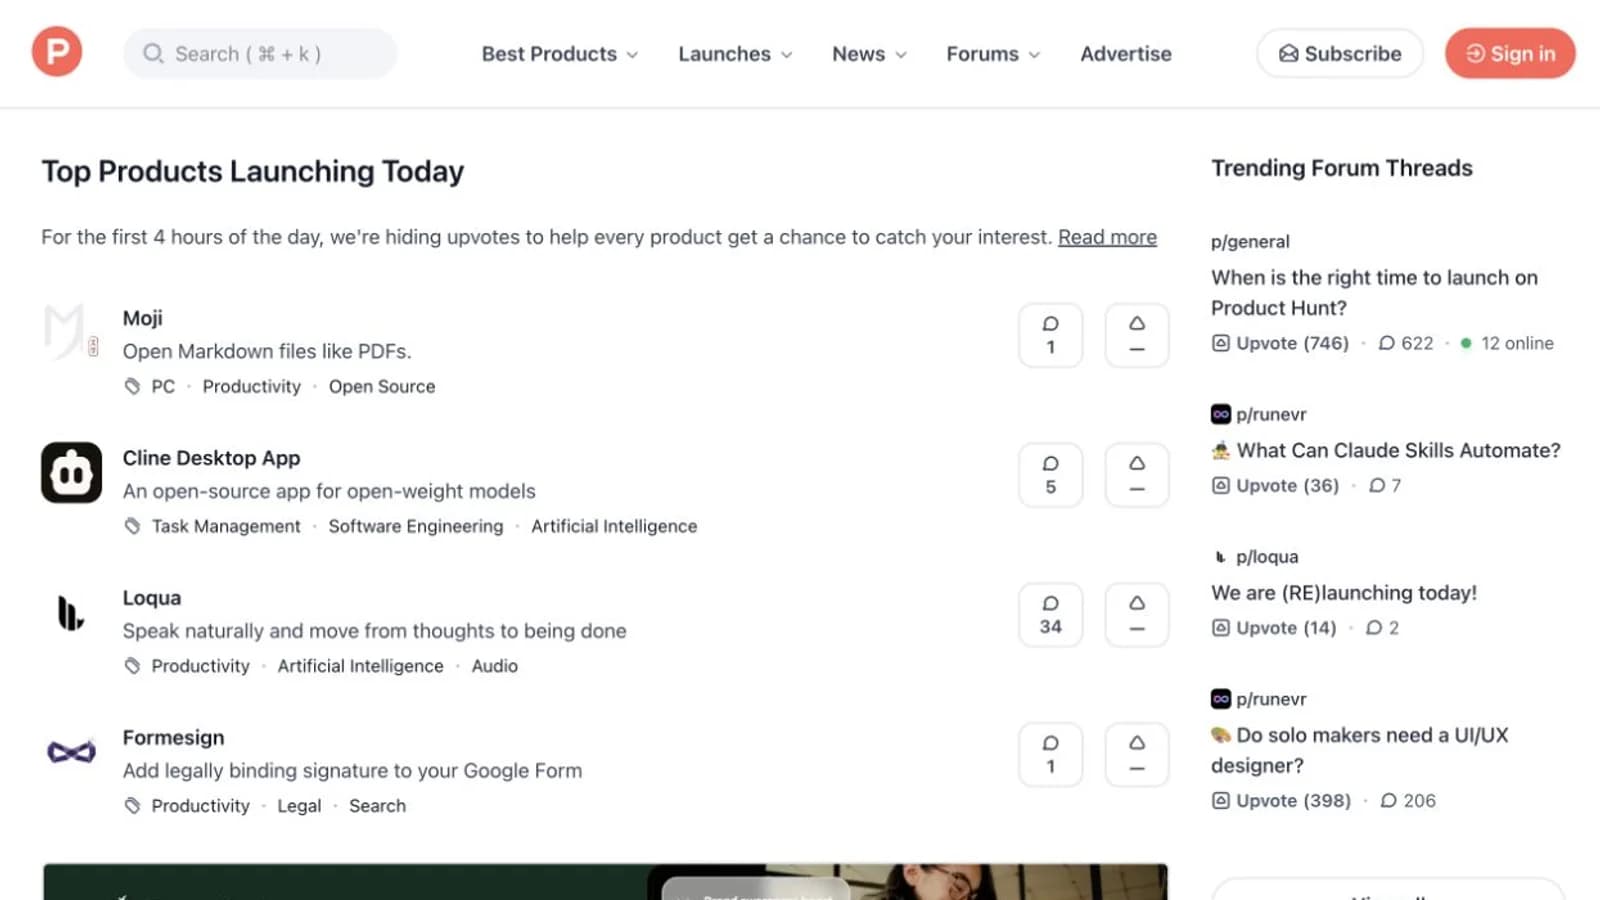Screen dimensions: 1600x900
Task: Upvote the Loqua product
Action: tap(1137, 615)
